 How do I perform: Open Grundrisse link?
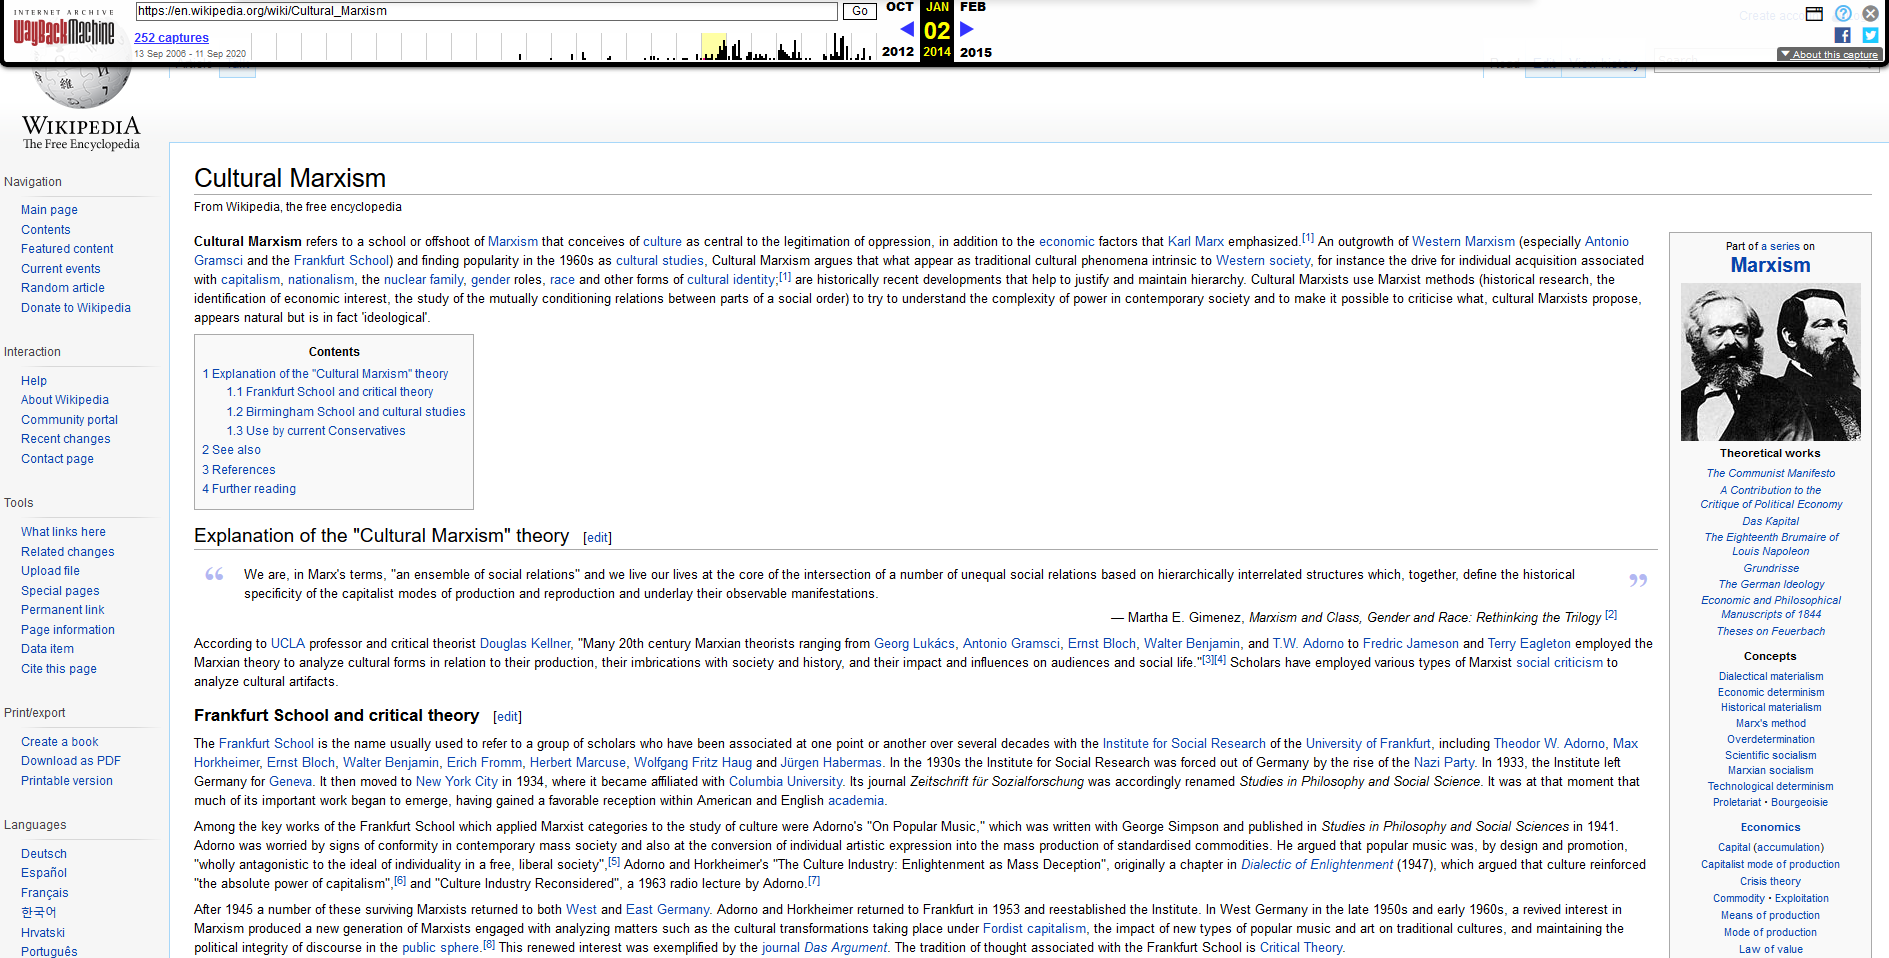click(x=1770, y=568)
